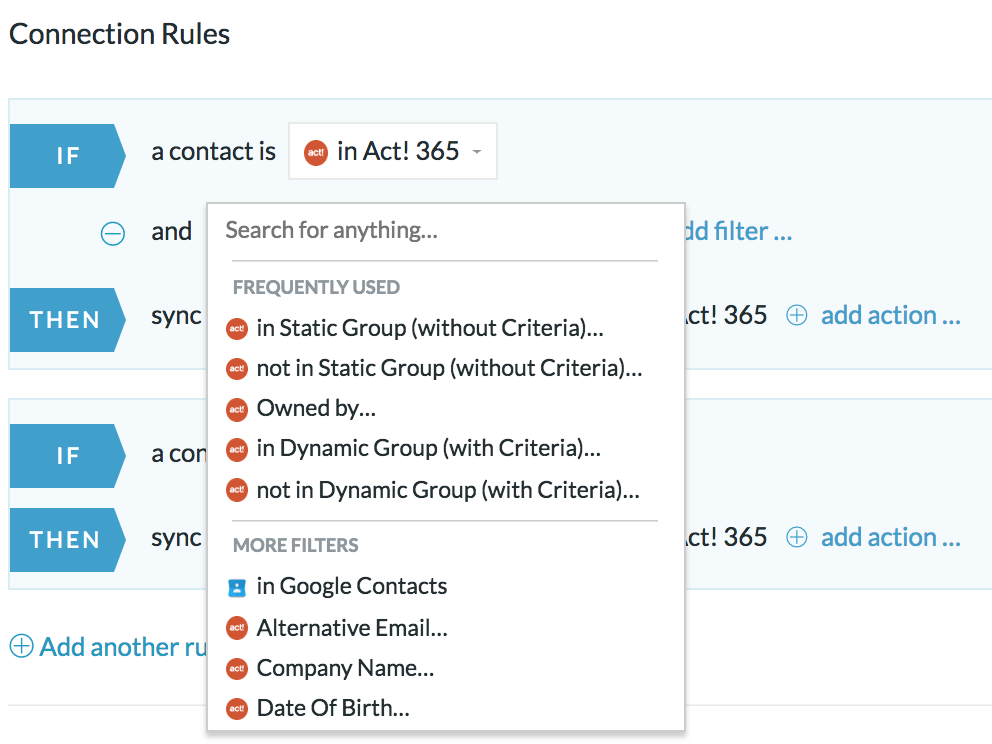
Task: Click the Act! icon beside 'Company Name...'
Action: [237, 669]
